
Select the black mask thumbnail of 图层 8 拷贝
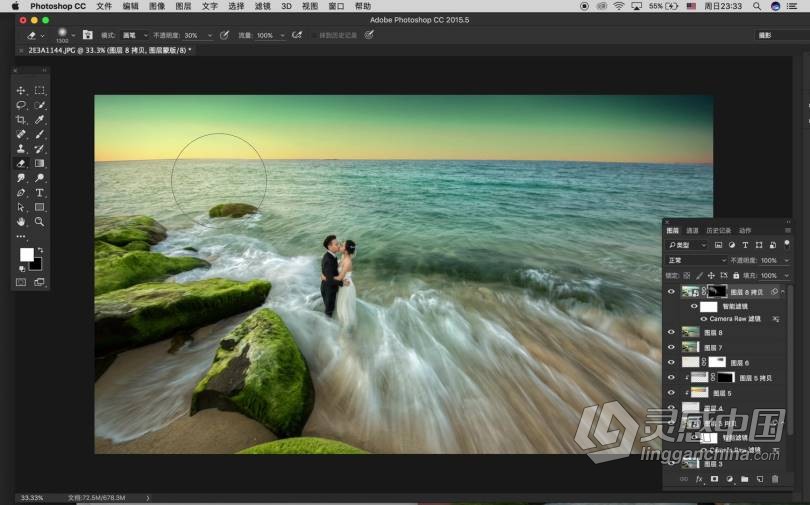tap(716, 291)
